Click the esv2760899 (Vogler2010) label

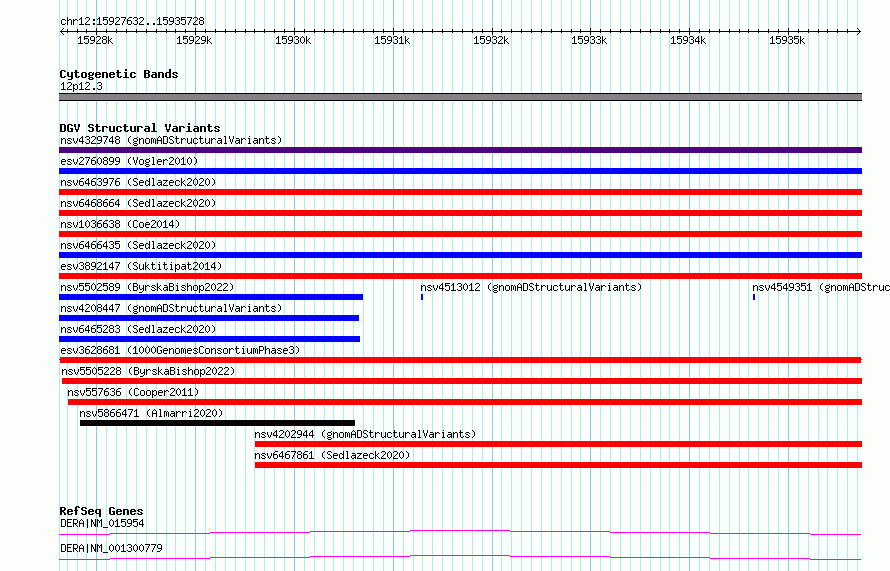click(129, 161)
